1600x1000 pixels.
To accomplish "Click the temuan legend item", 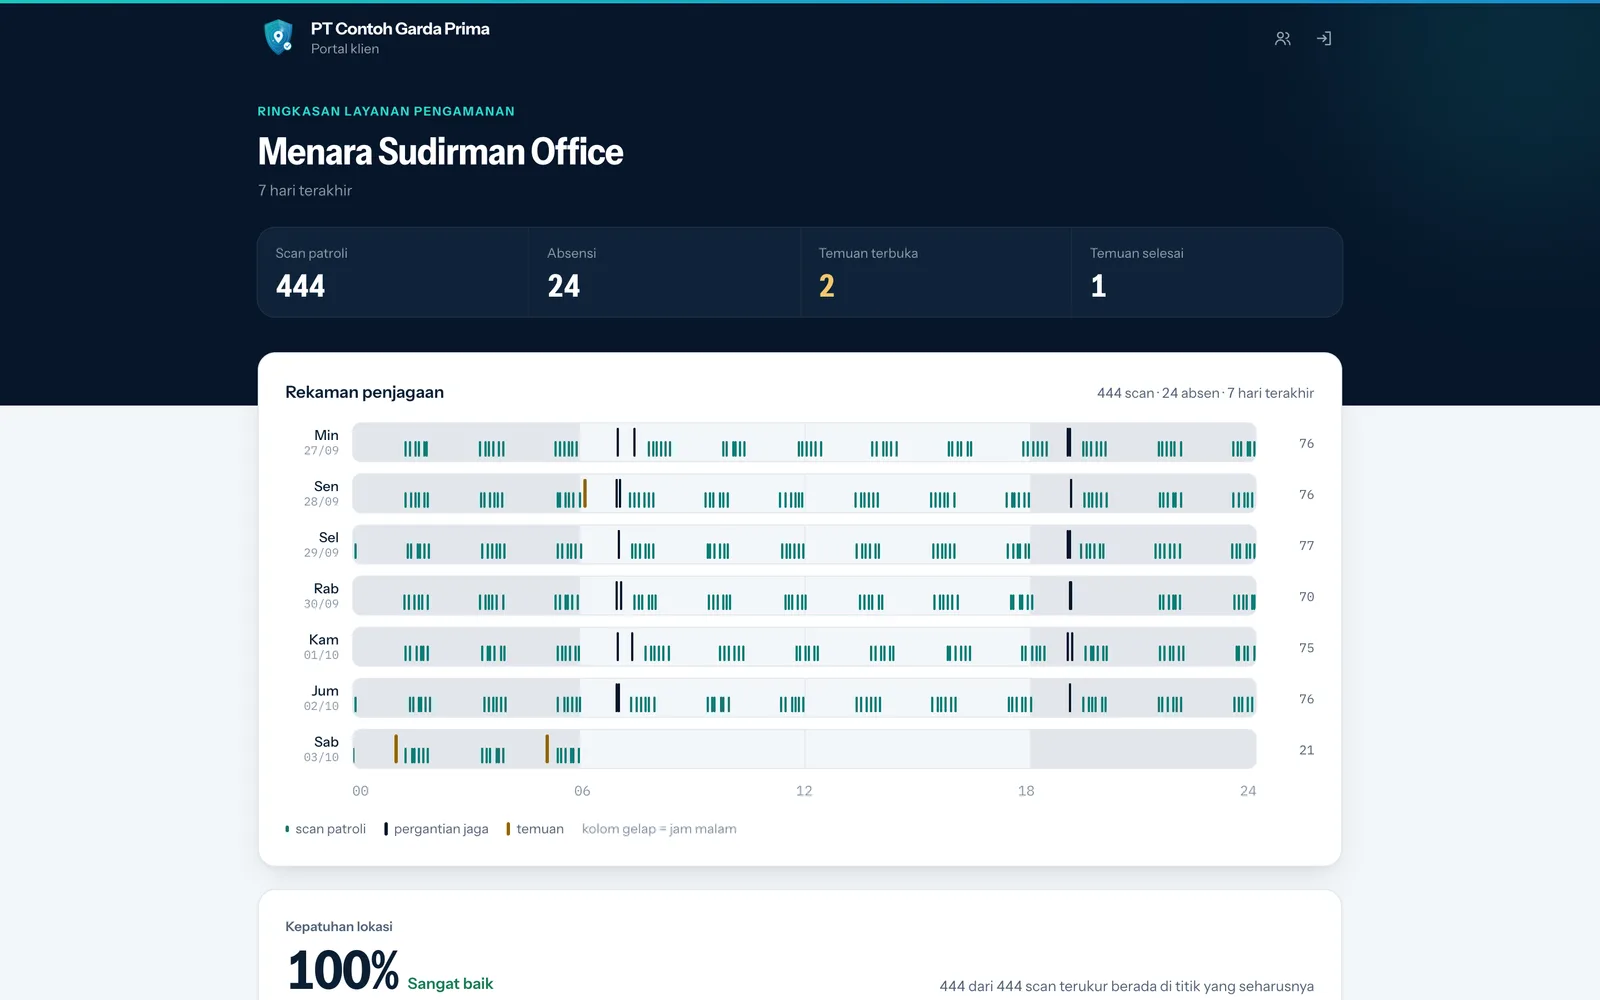I will (535, 829).
